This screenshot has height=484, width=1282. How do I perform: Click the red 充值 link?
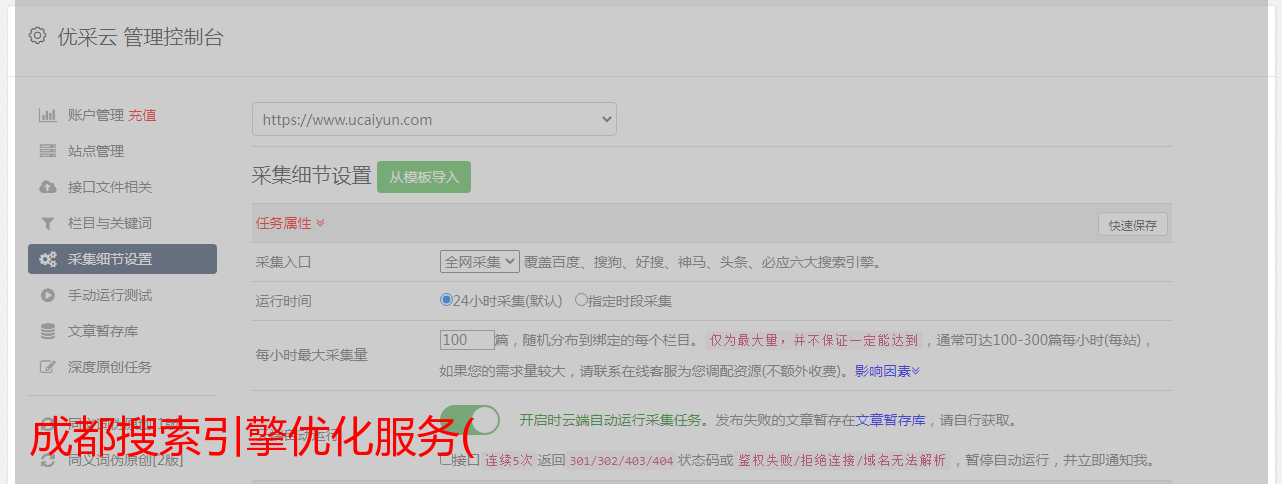pos(142,115)
